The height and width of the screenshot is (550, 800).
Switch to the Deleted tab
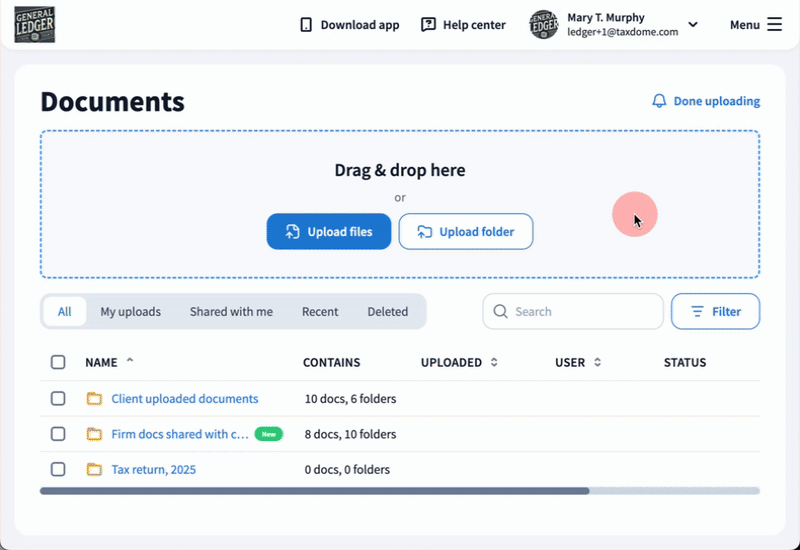(387, 312)
